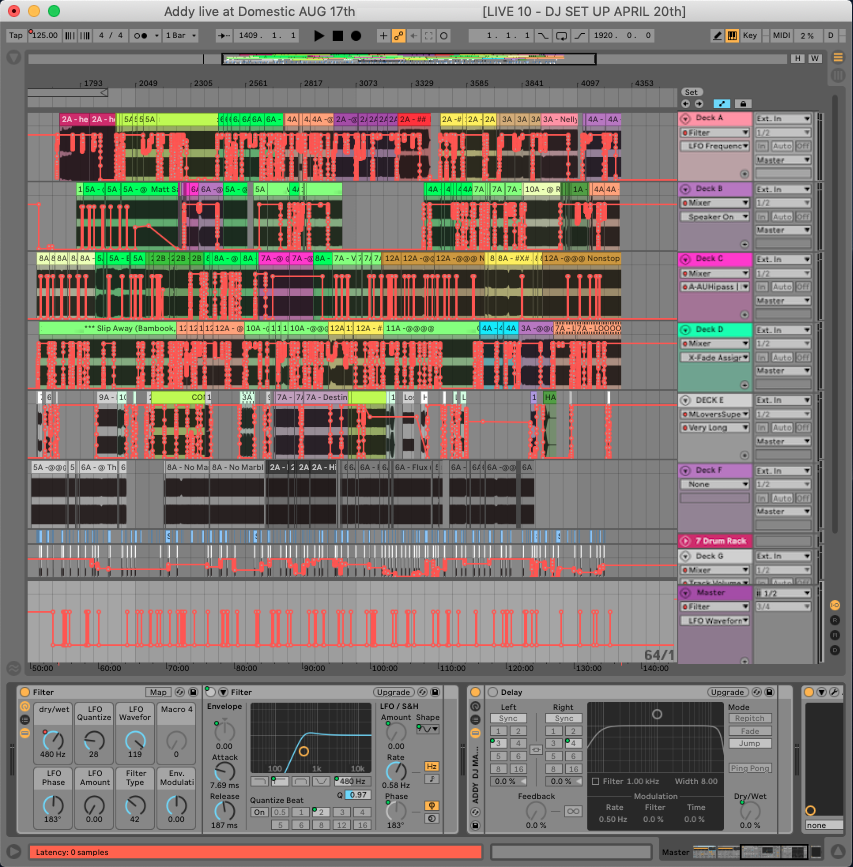Click the Punch-Out switch
Screen dimensions: 853x867
pyautogui.click(x=579, y=35)
